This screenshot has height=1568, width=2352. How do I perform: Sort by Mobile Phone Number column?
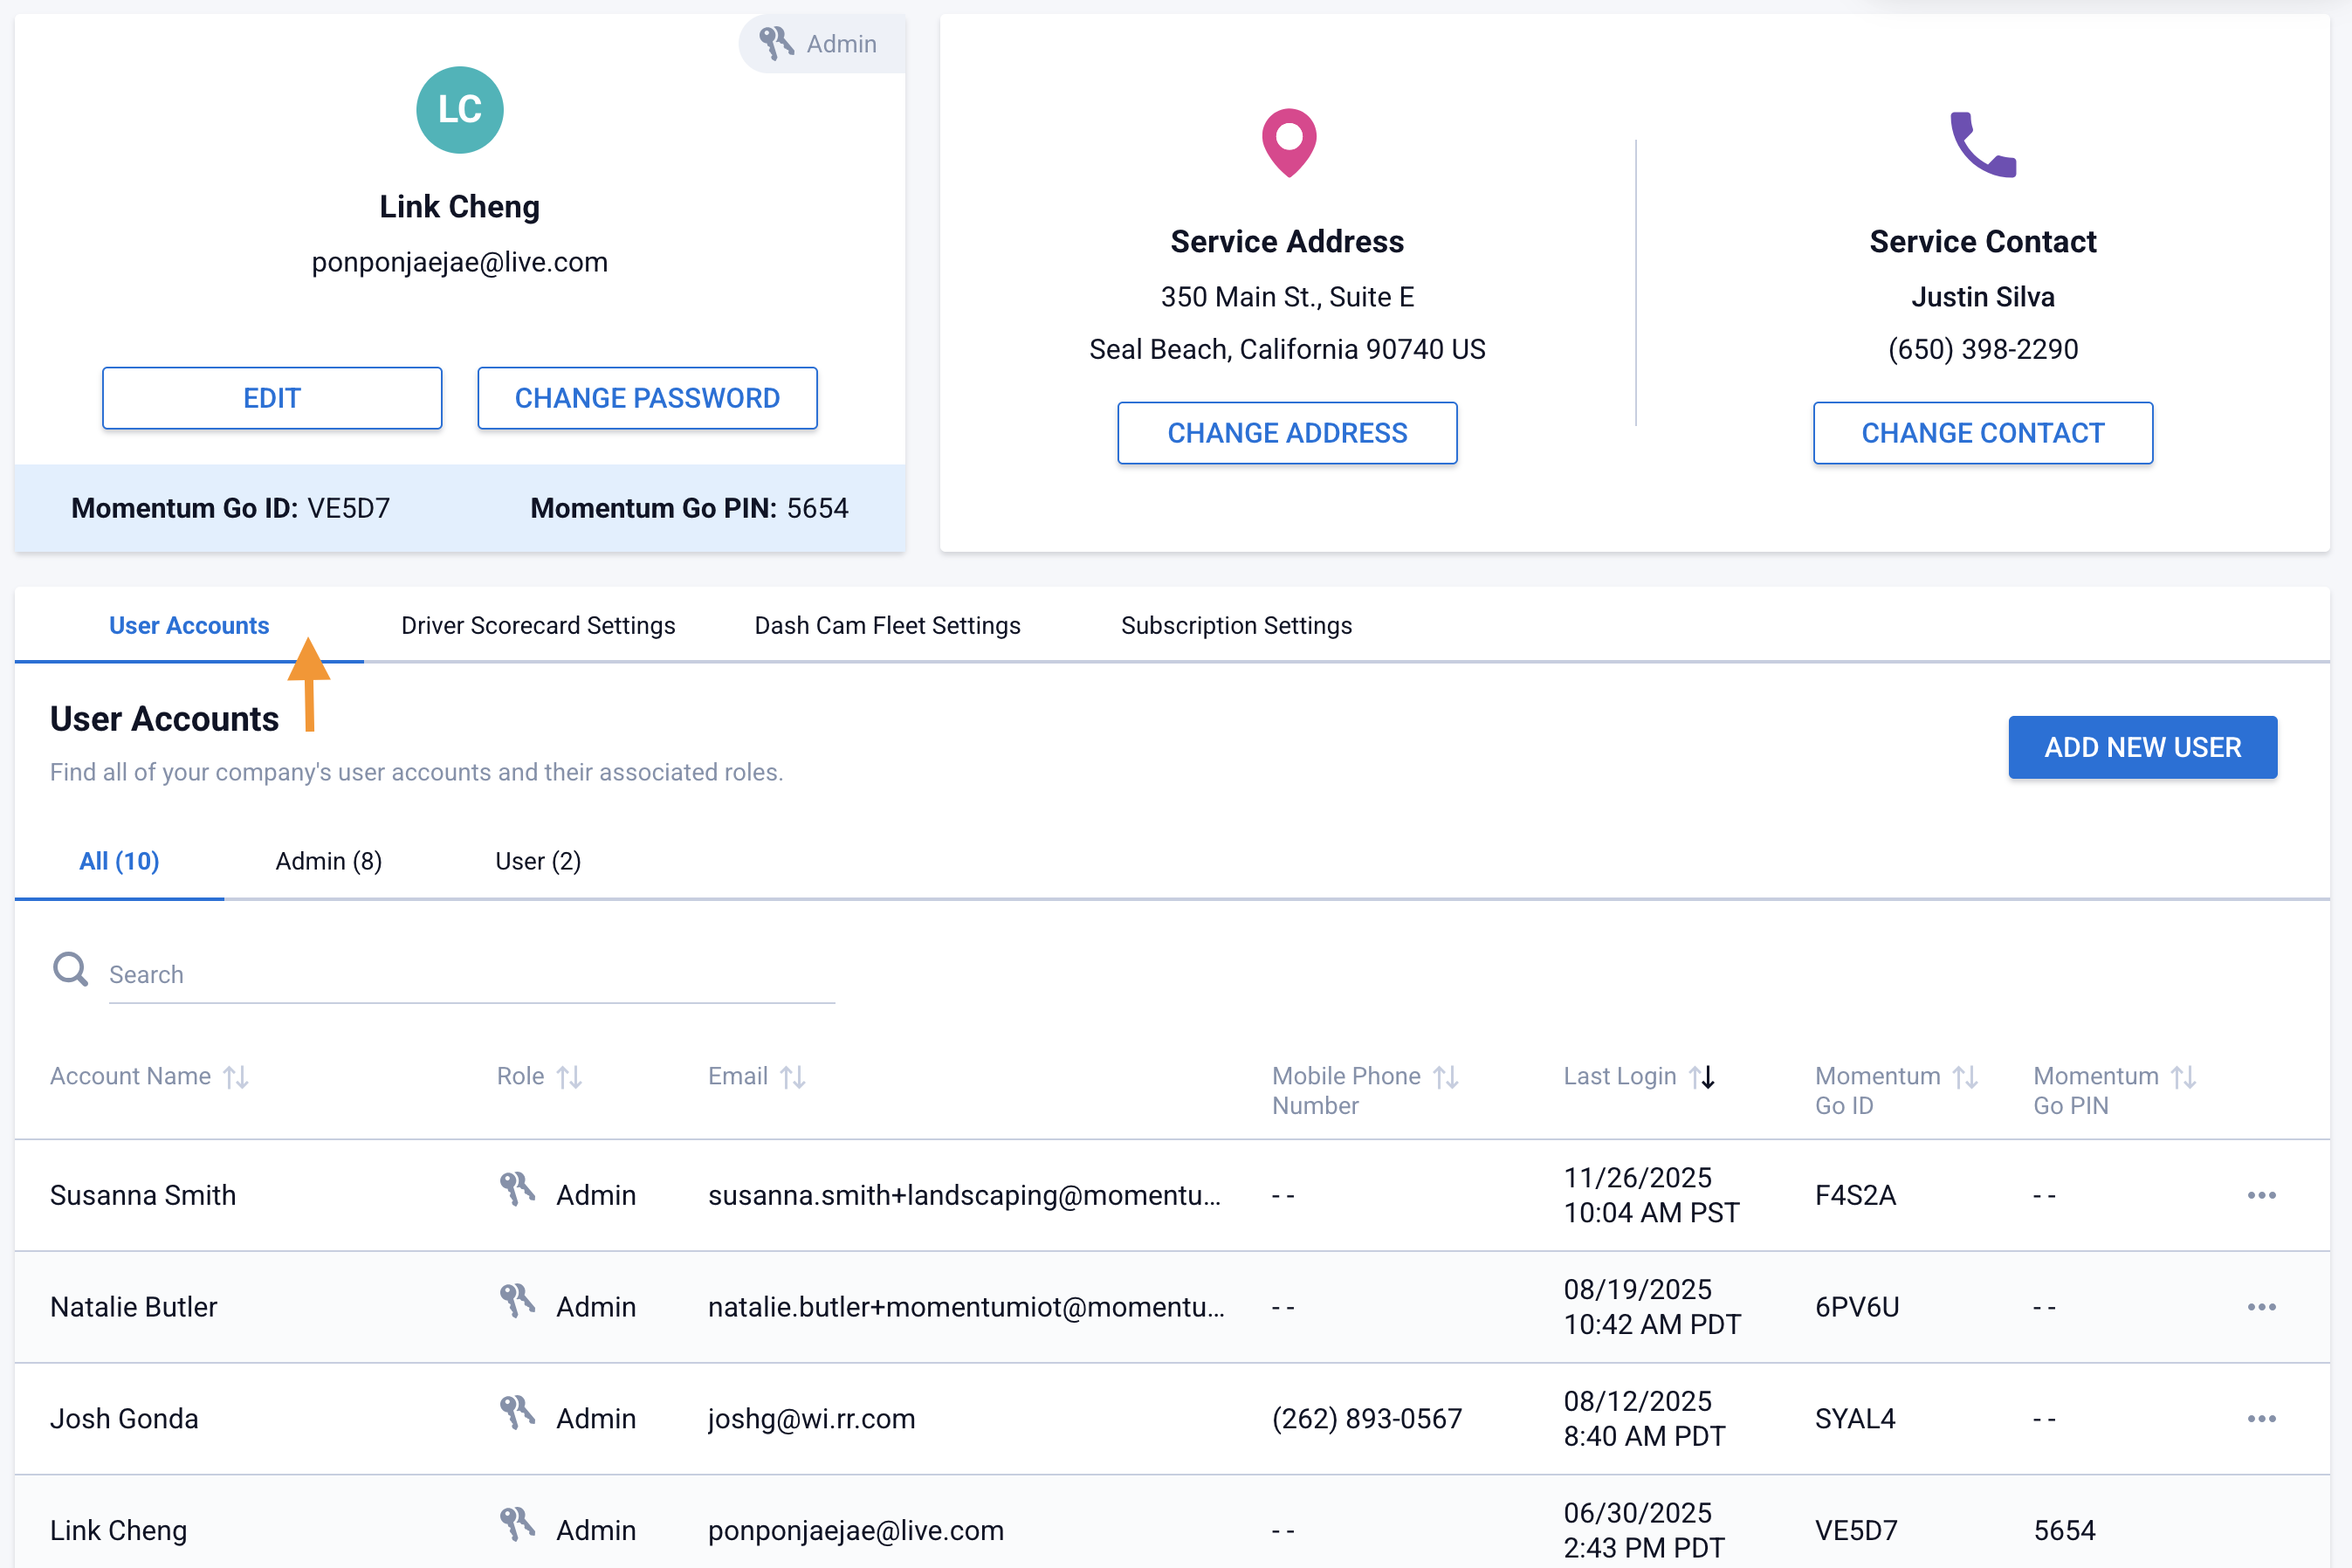pos(1446,1077)
